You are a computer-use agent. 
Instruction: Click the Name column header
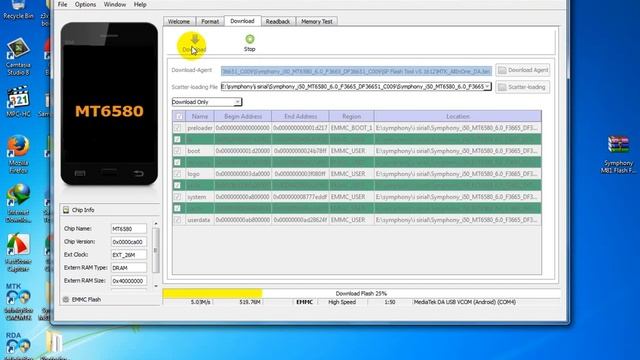point(200,116)
